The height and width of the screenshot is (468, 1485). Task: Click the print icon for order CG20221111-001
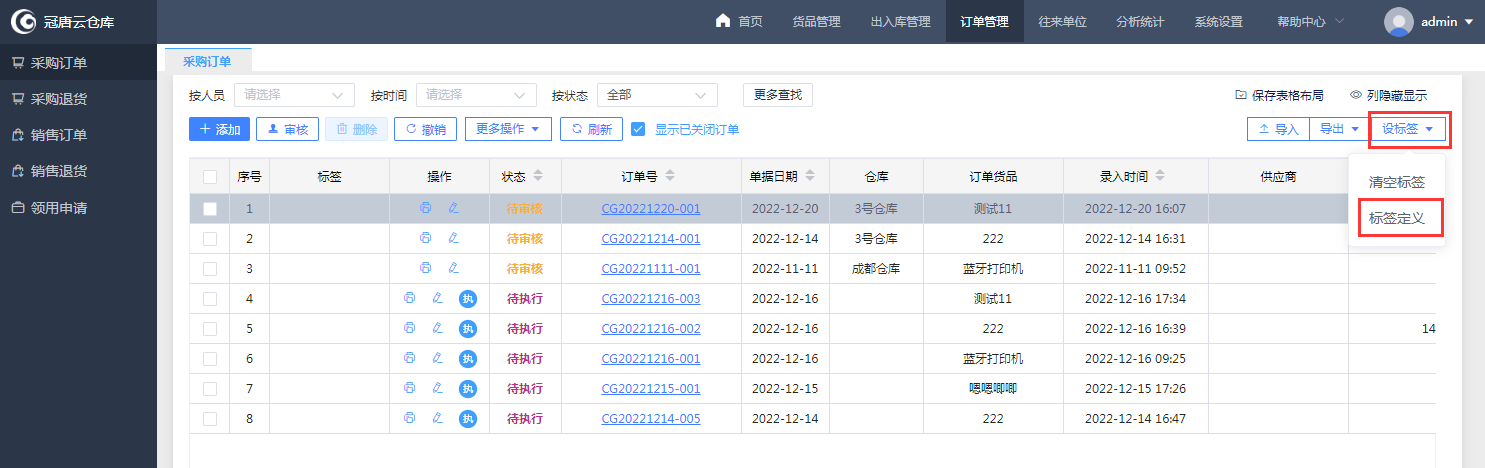pyautogui.click(x=425, y=268)
